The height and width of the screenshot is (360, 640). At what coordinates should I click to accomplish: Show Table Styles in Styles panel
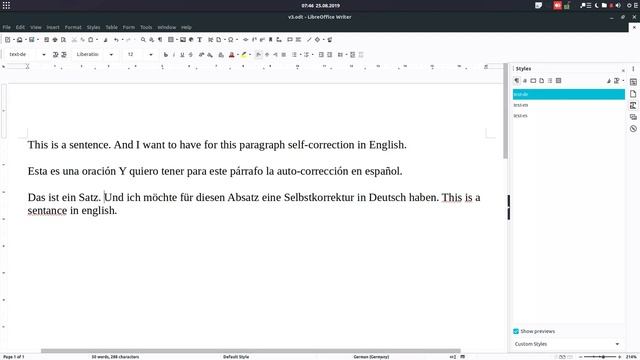(x=558, y=81)
